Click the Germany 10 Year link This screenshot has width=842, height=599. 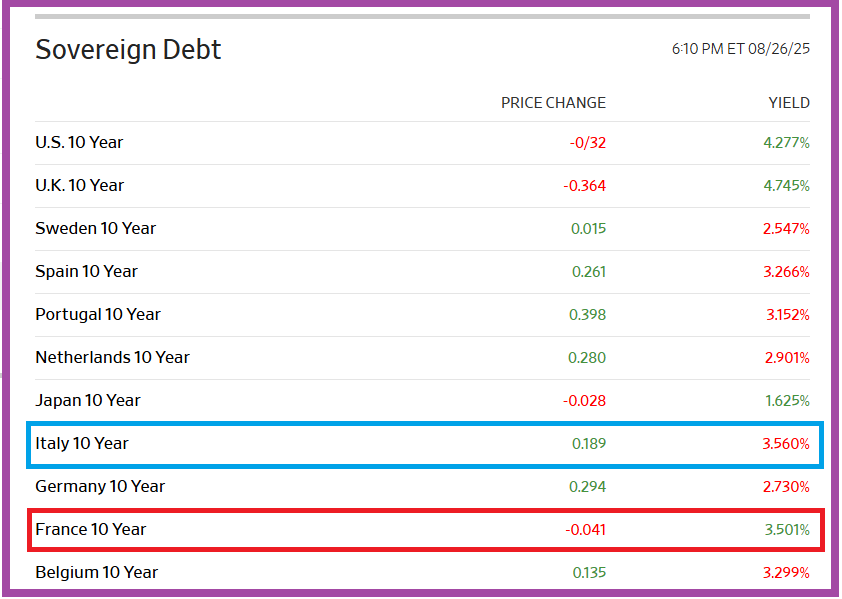click(x=99, y=486)
